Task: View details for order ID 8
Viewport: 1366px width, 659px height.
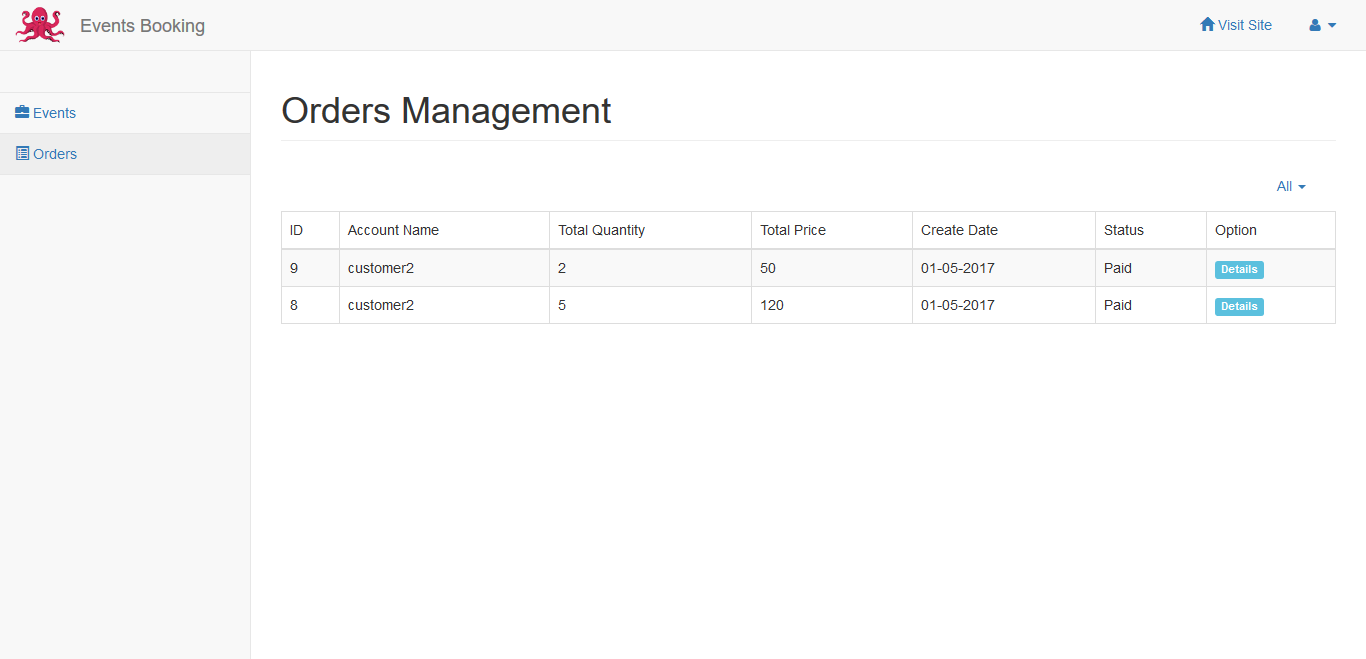Action: [x=1239, y=307]
